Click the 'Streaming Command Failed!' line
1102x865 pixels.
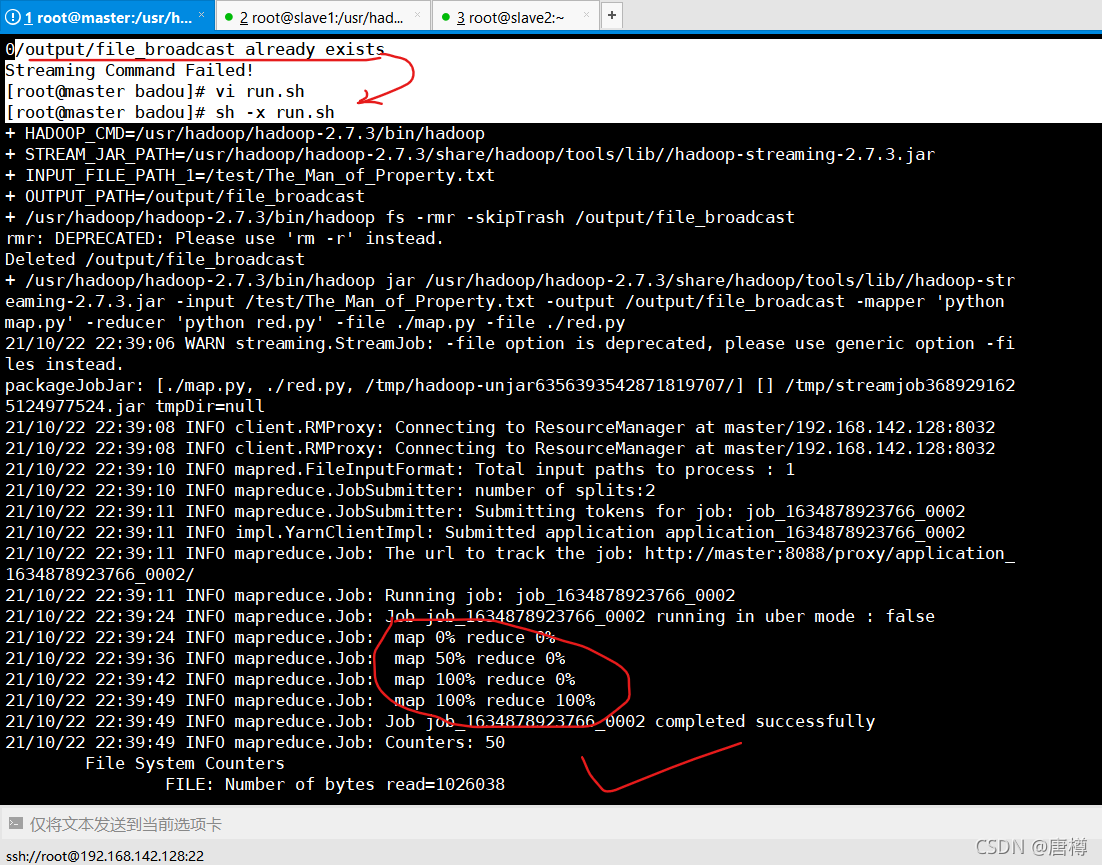click(x=129, y=70)
